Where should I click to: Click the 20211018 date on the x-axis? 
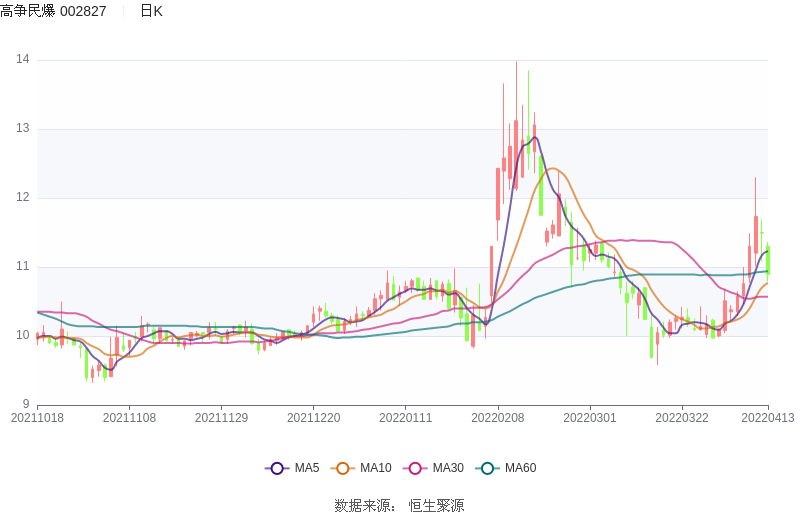pyautogui.click(x=37, y=418)
